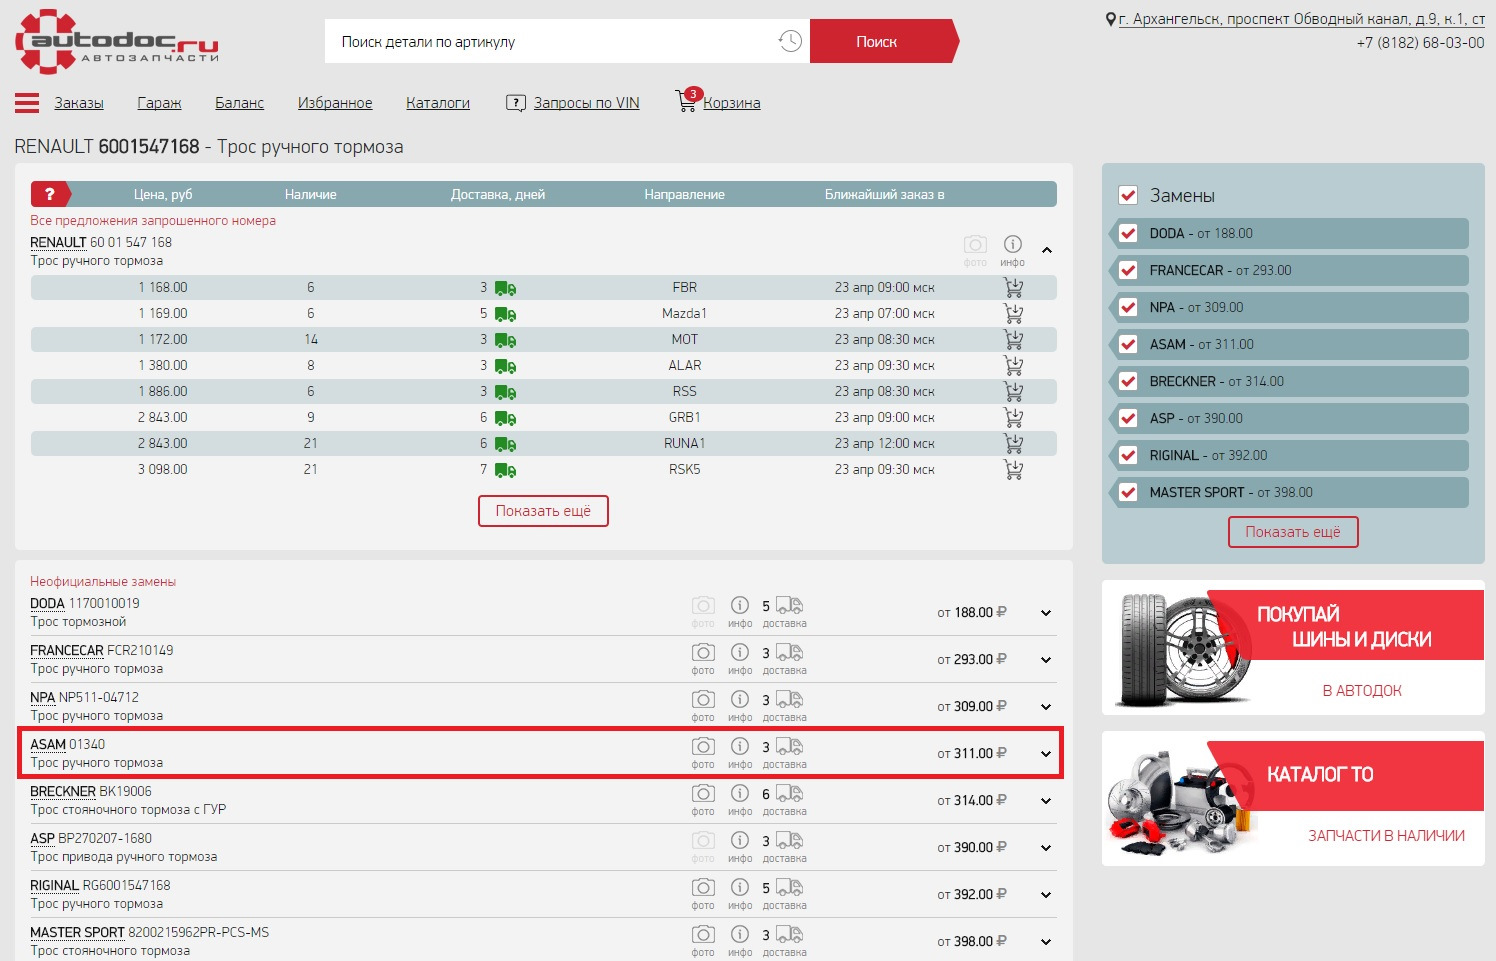Open the Запросы по VIN link
1496x961 pixels.
pyautogui.click(x=587, y=103)
